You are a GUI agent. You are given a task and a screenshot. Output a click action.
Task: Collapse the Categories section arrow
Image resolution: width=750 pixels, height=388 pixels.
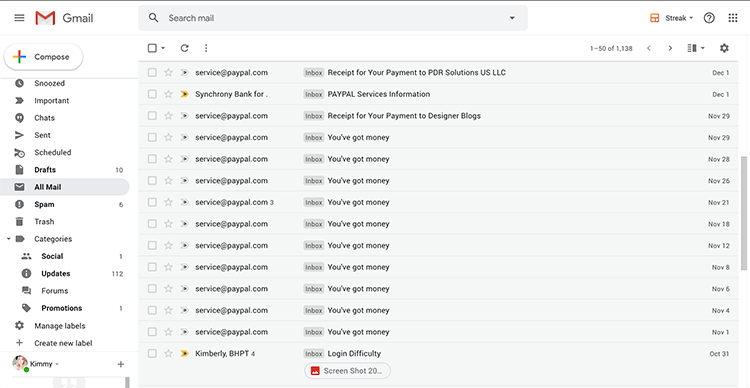(8, 239)
